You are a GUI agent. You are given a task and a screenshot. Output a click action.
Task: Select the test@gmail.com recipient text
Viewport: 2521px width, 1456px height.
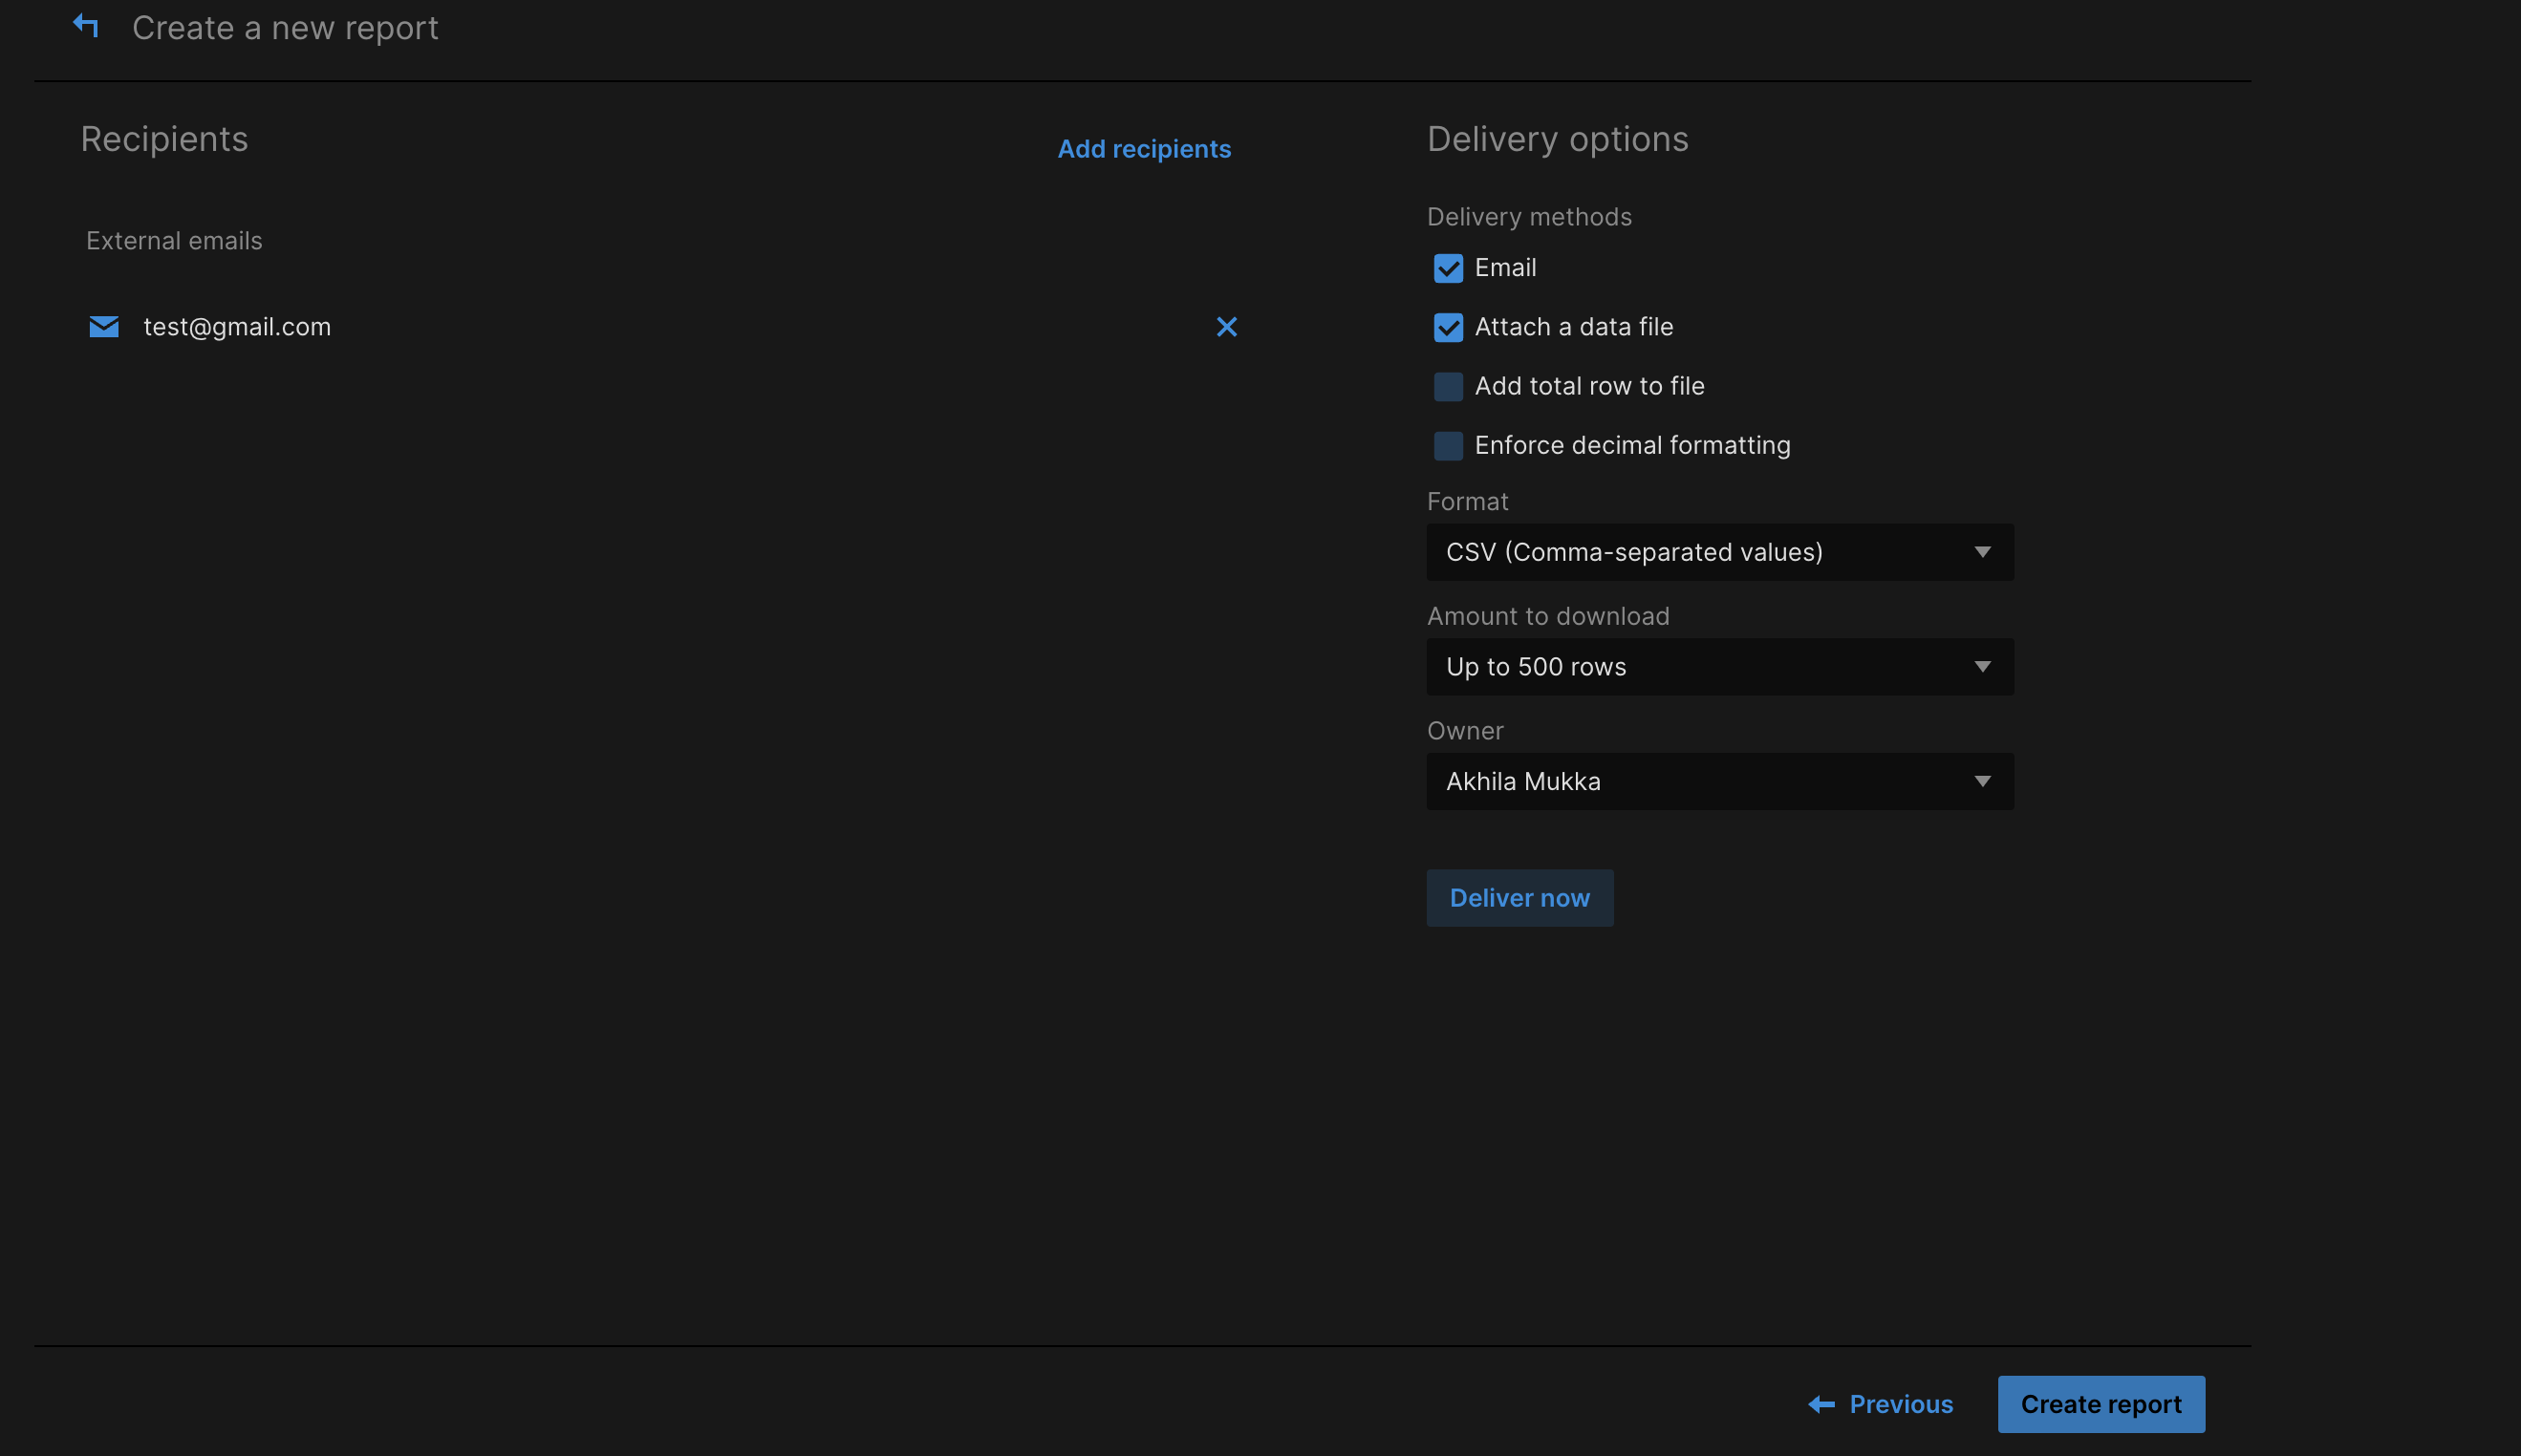click(x=237, y=327)
